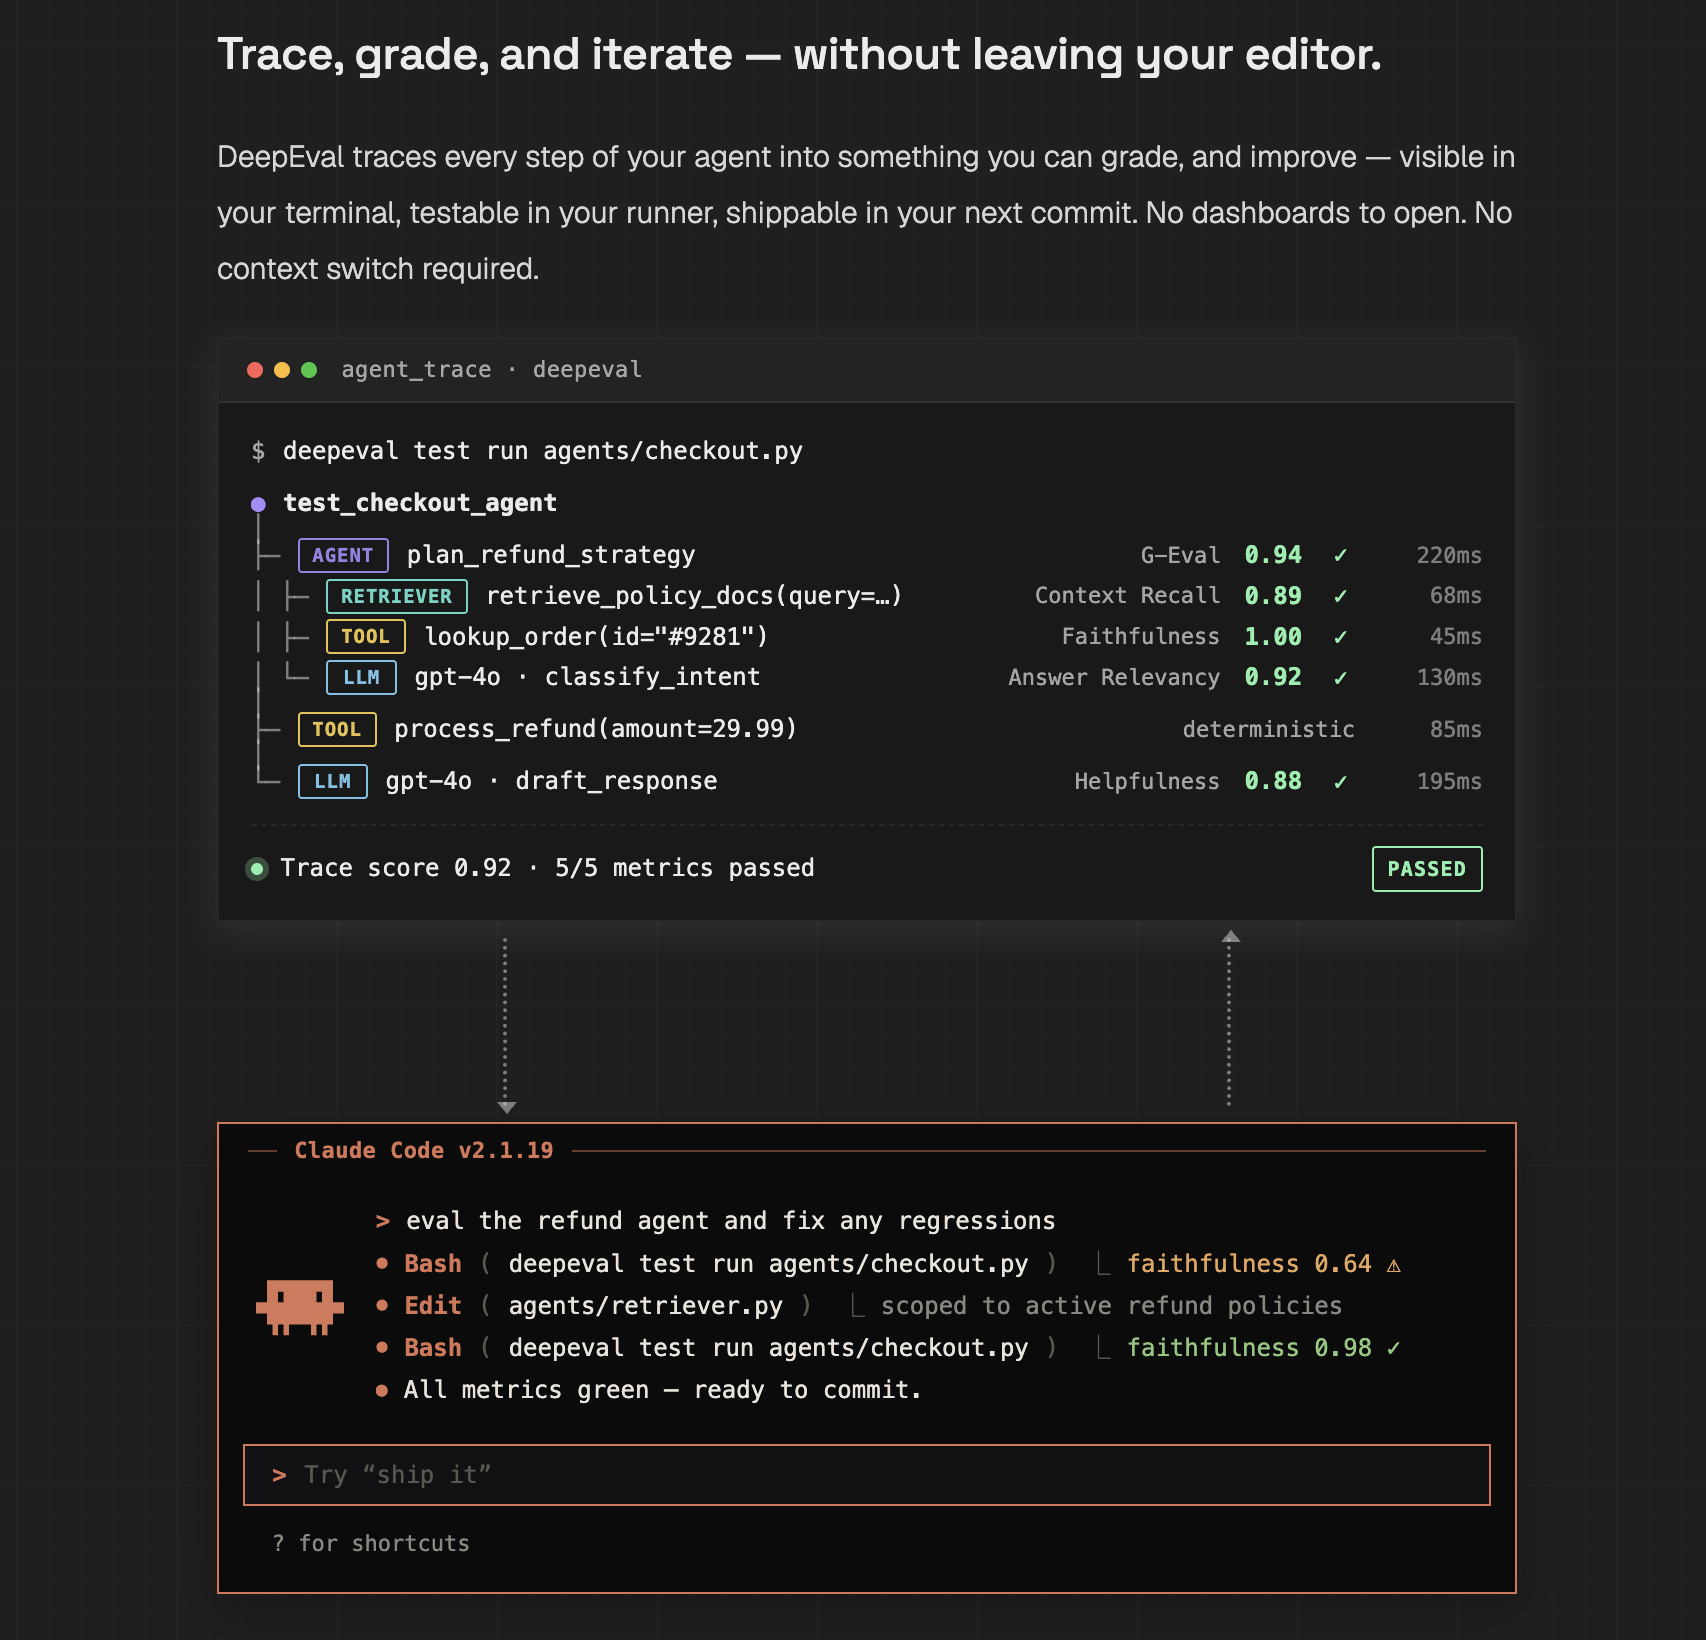Select the 'gpt-4o · classify_intent' span
Screen dimensions: 1706x1640
click(588, 677)
